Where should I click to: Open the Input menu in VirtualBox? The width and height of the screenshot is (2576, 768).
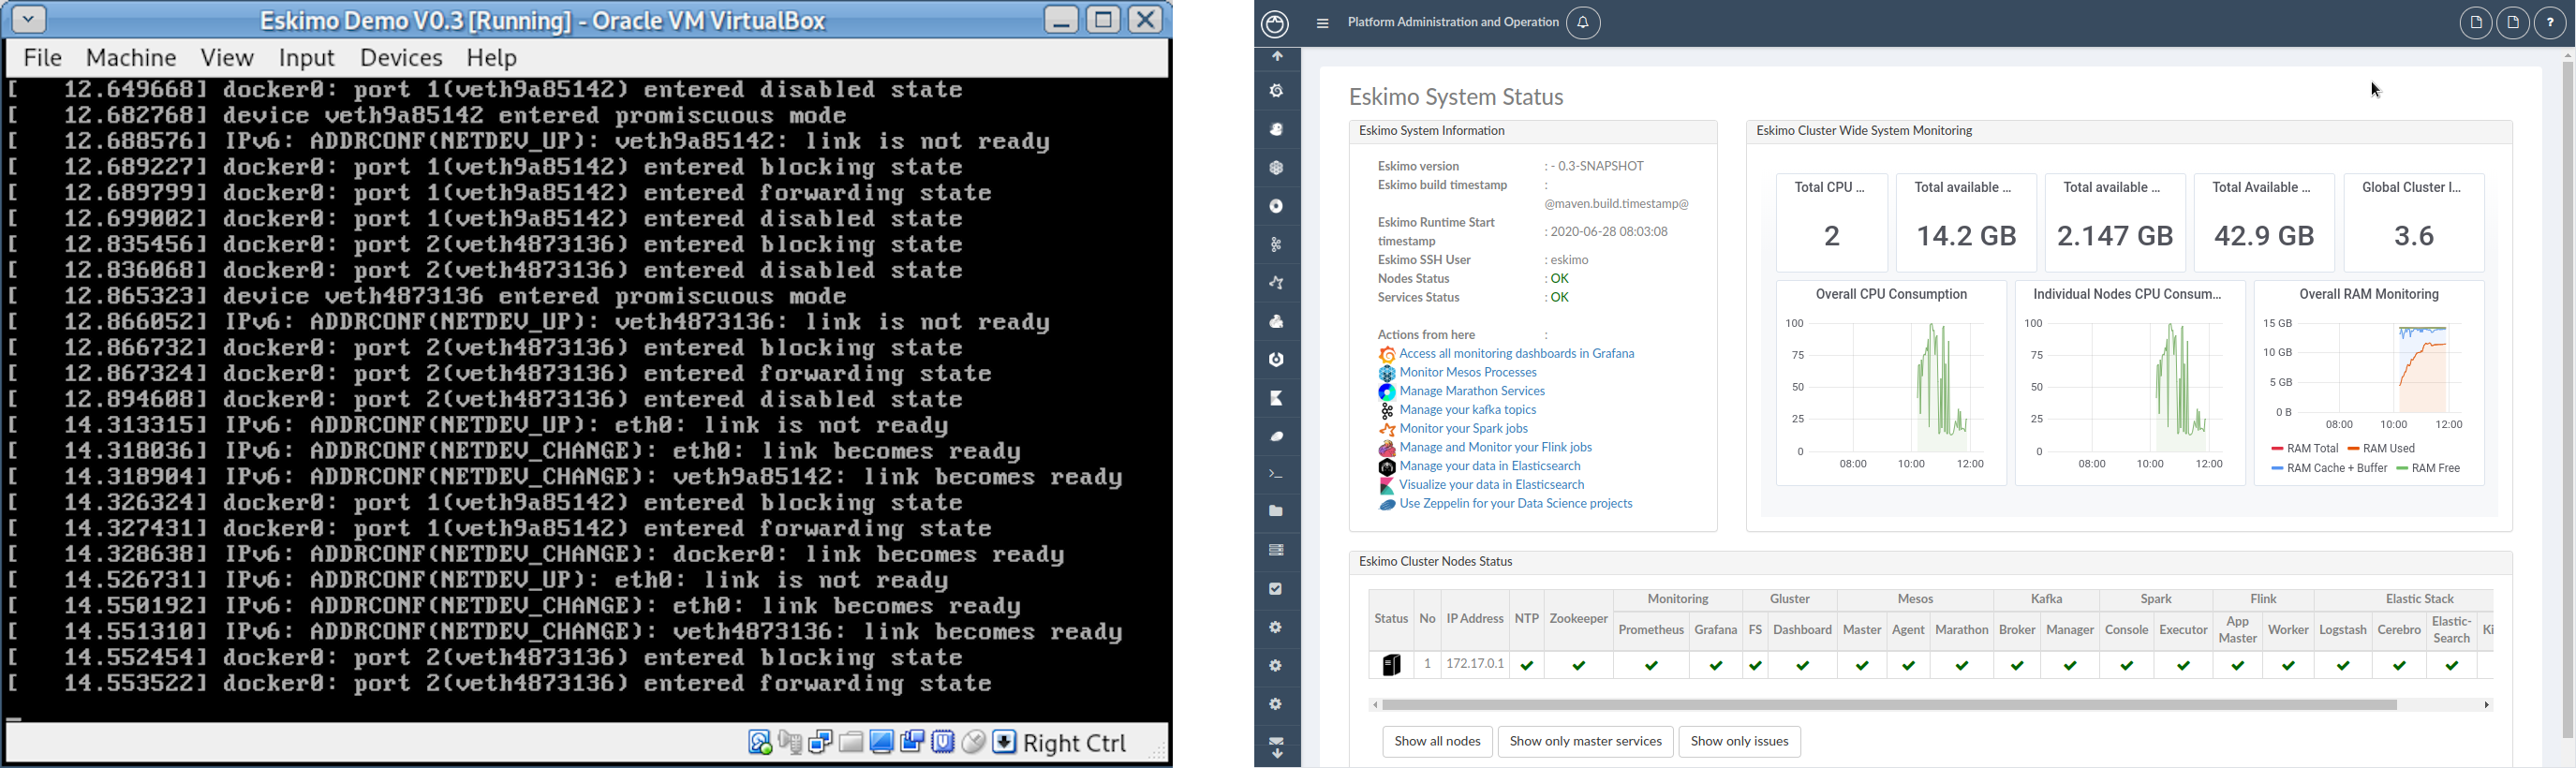(x=306, y=58)
